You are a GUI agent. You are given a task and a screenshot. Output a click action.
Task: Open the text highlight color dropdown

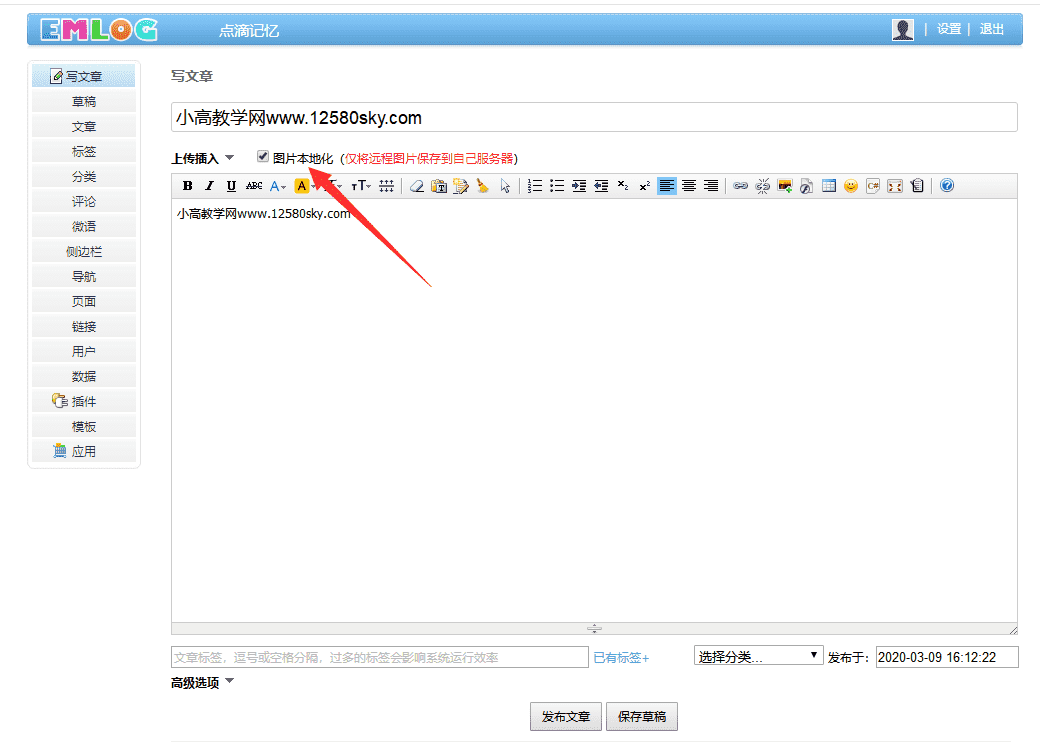303,186
